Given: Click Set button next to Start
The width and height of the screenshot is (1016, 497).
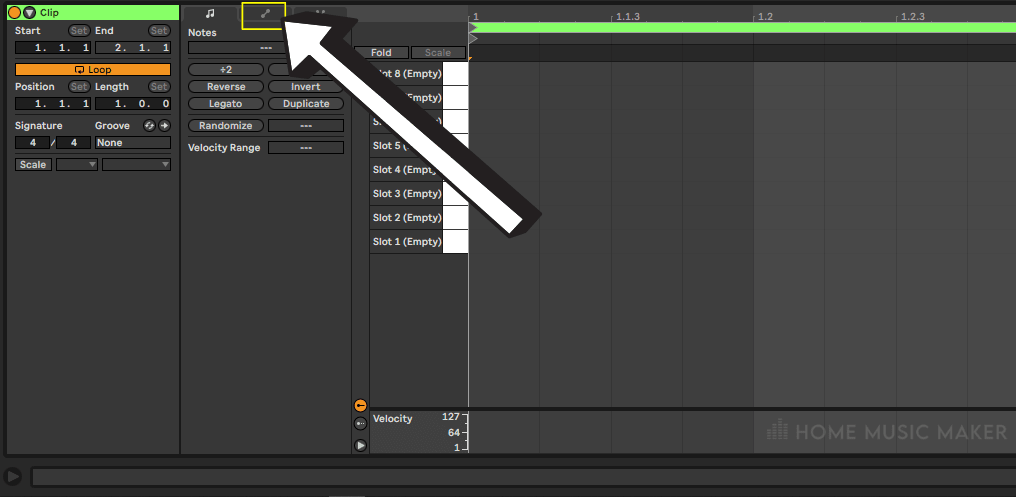Looking at the screenshot, I should pyautogui.click(x=79, y=30).
